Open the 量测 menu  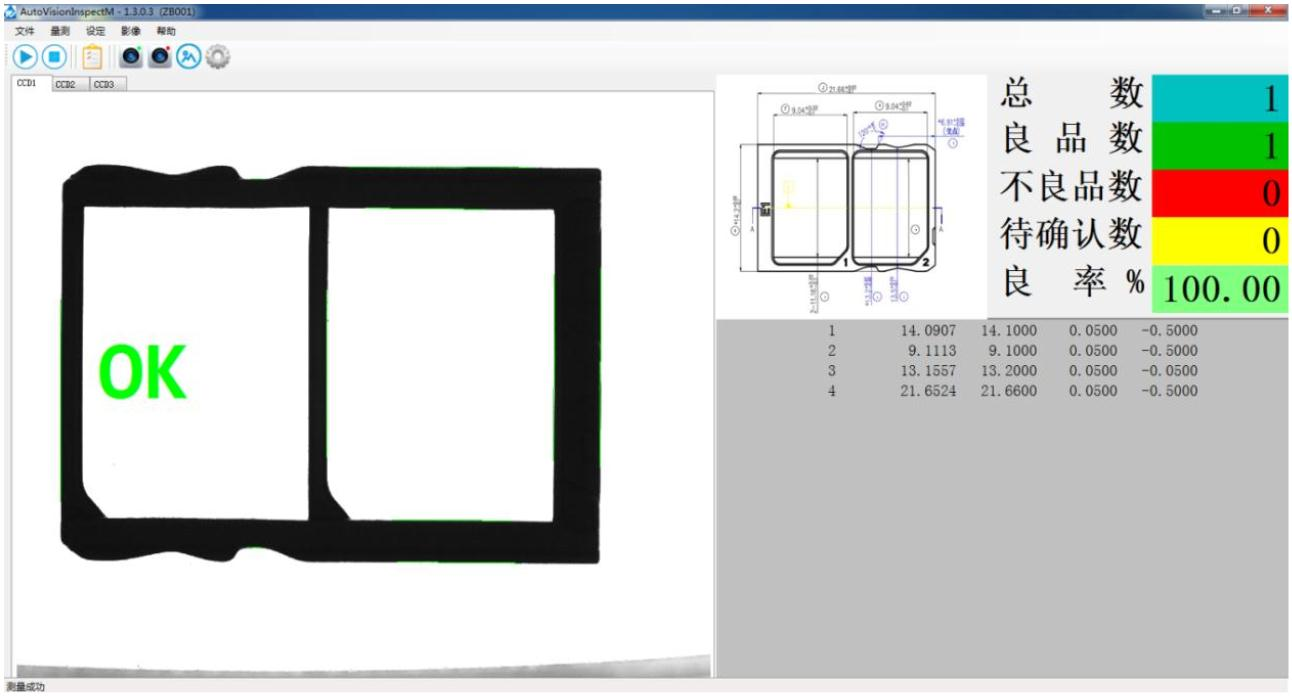pos(60,31)
